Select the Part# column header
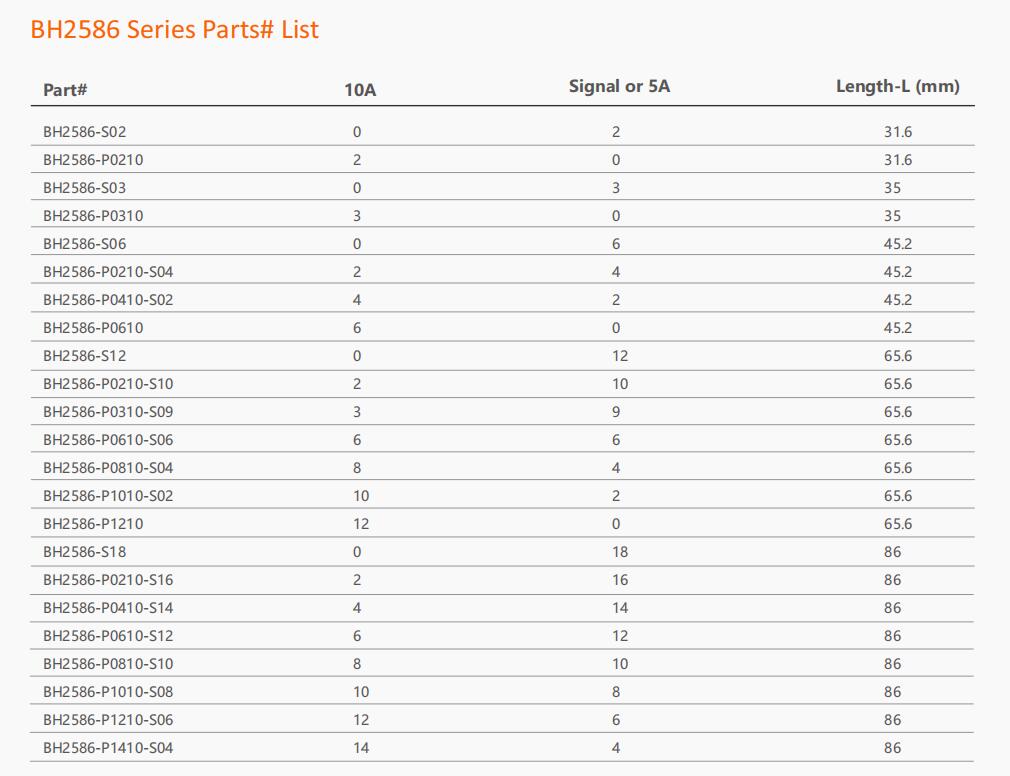1010x776 pixels. tap(65, 90)
